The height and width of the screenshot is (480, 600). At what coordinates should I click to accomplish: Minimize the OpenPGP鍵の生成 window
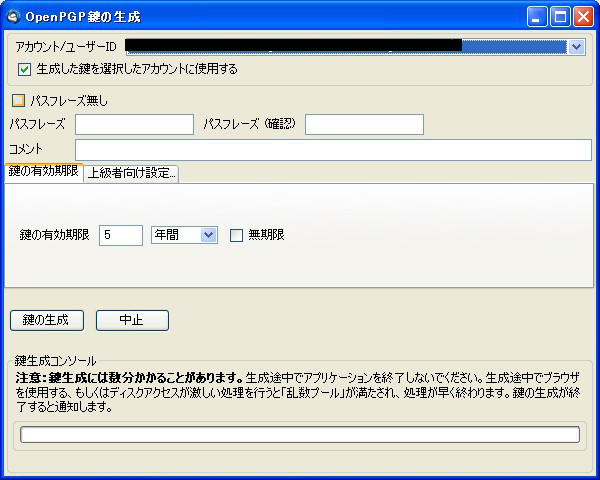tap(537, 17)
